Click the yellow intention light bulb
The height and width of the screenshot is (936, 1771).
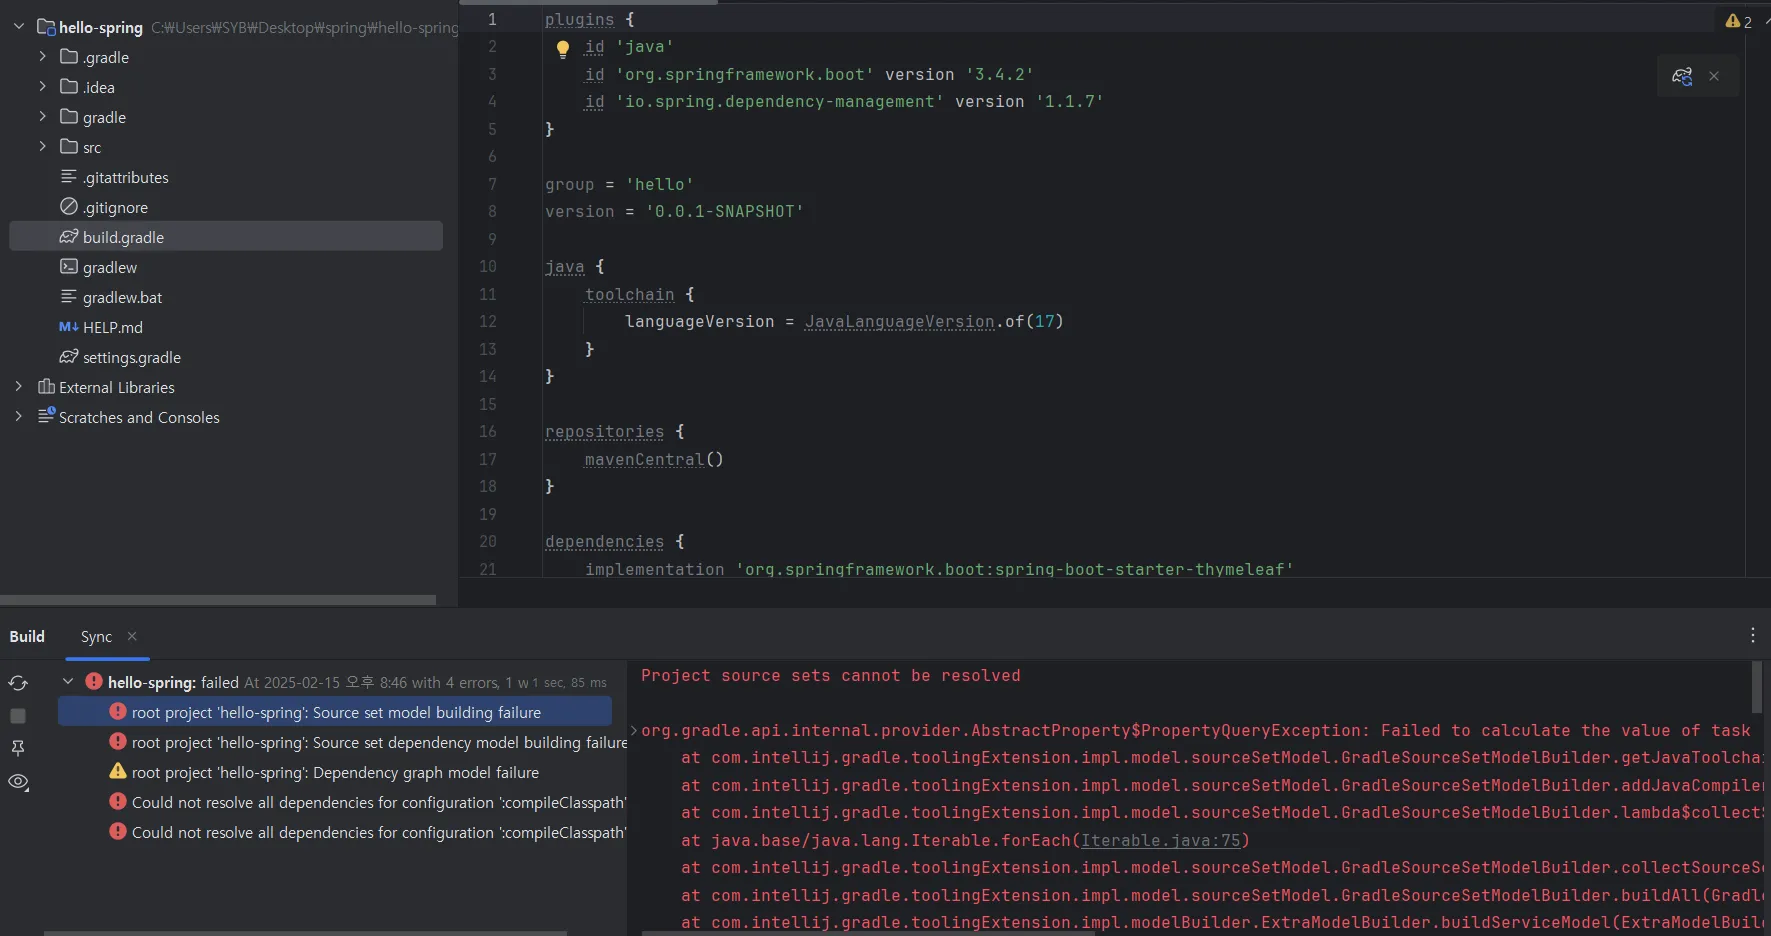563,48
